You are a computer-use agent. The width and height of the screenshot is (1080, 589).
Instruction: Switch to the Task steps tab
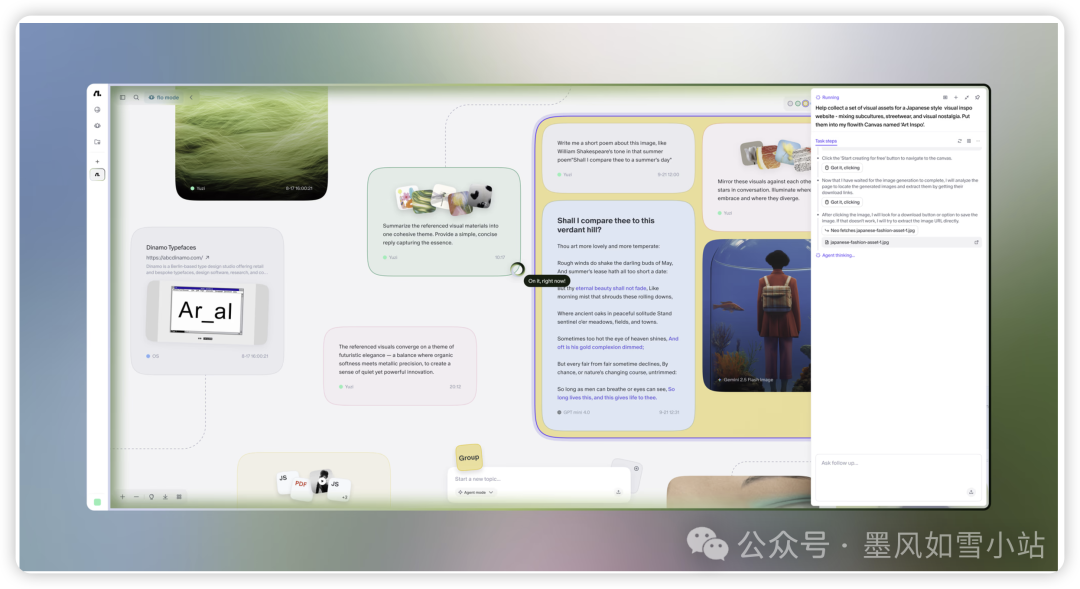826,141
